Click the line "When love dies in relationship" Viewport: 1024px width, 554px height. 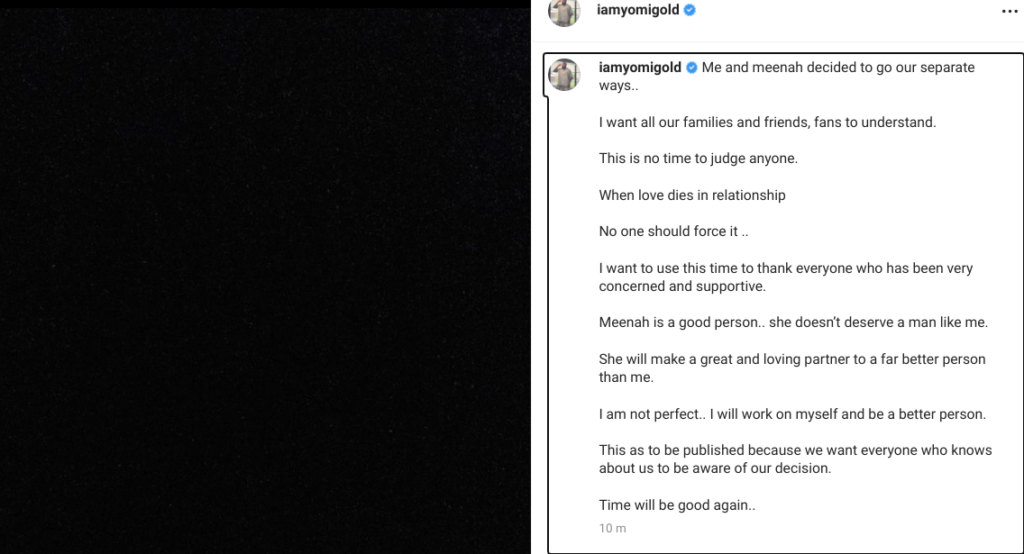pos(692,195)
